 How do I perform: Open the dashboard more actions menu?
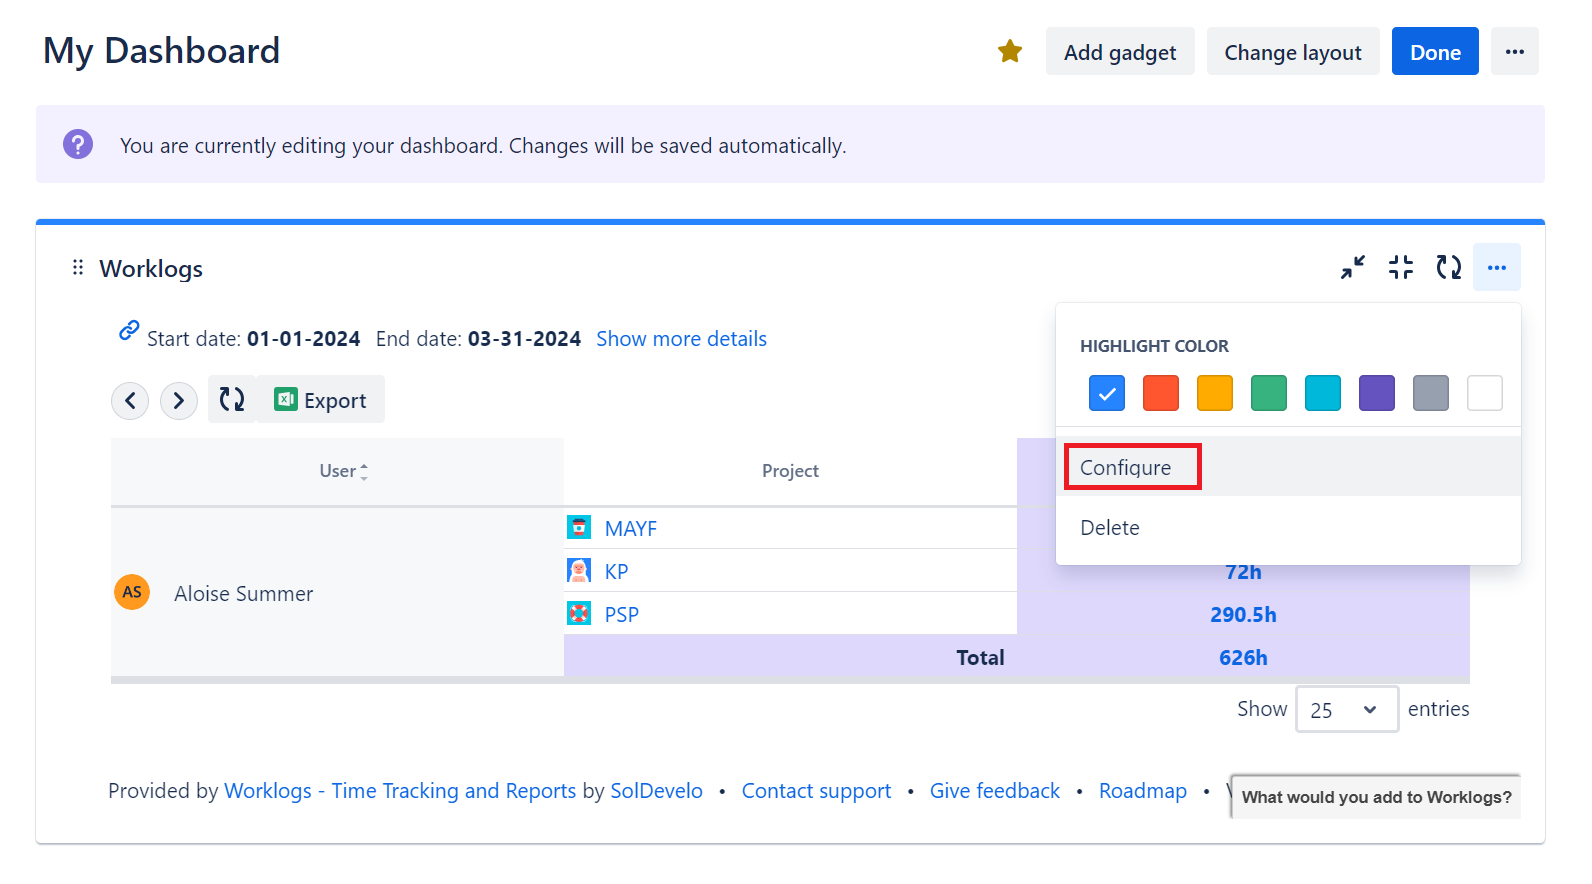click(1515, 51)
